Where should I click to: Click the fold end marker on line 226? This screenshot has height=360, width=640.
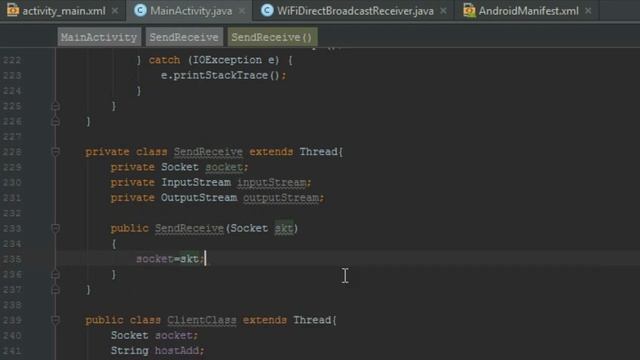tap(56, 121)
